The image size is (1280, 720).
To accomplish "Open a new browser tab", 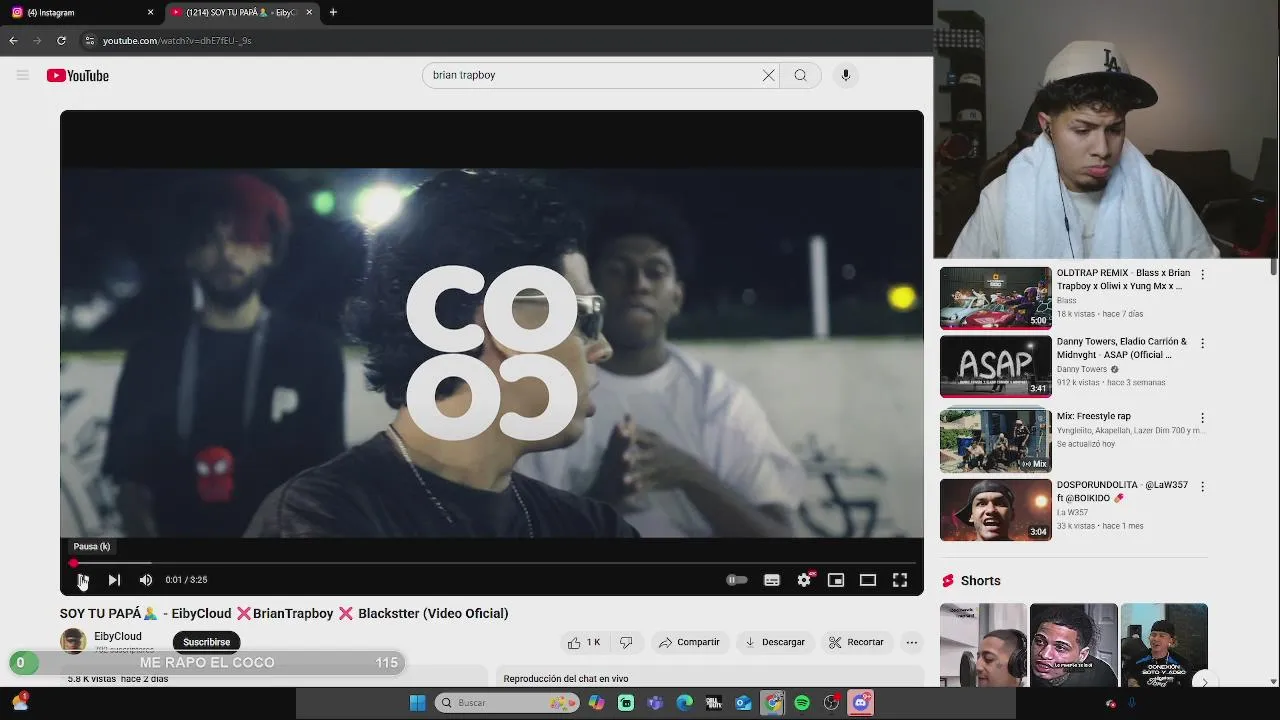I will tap(333, 12).
